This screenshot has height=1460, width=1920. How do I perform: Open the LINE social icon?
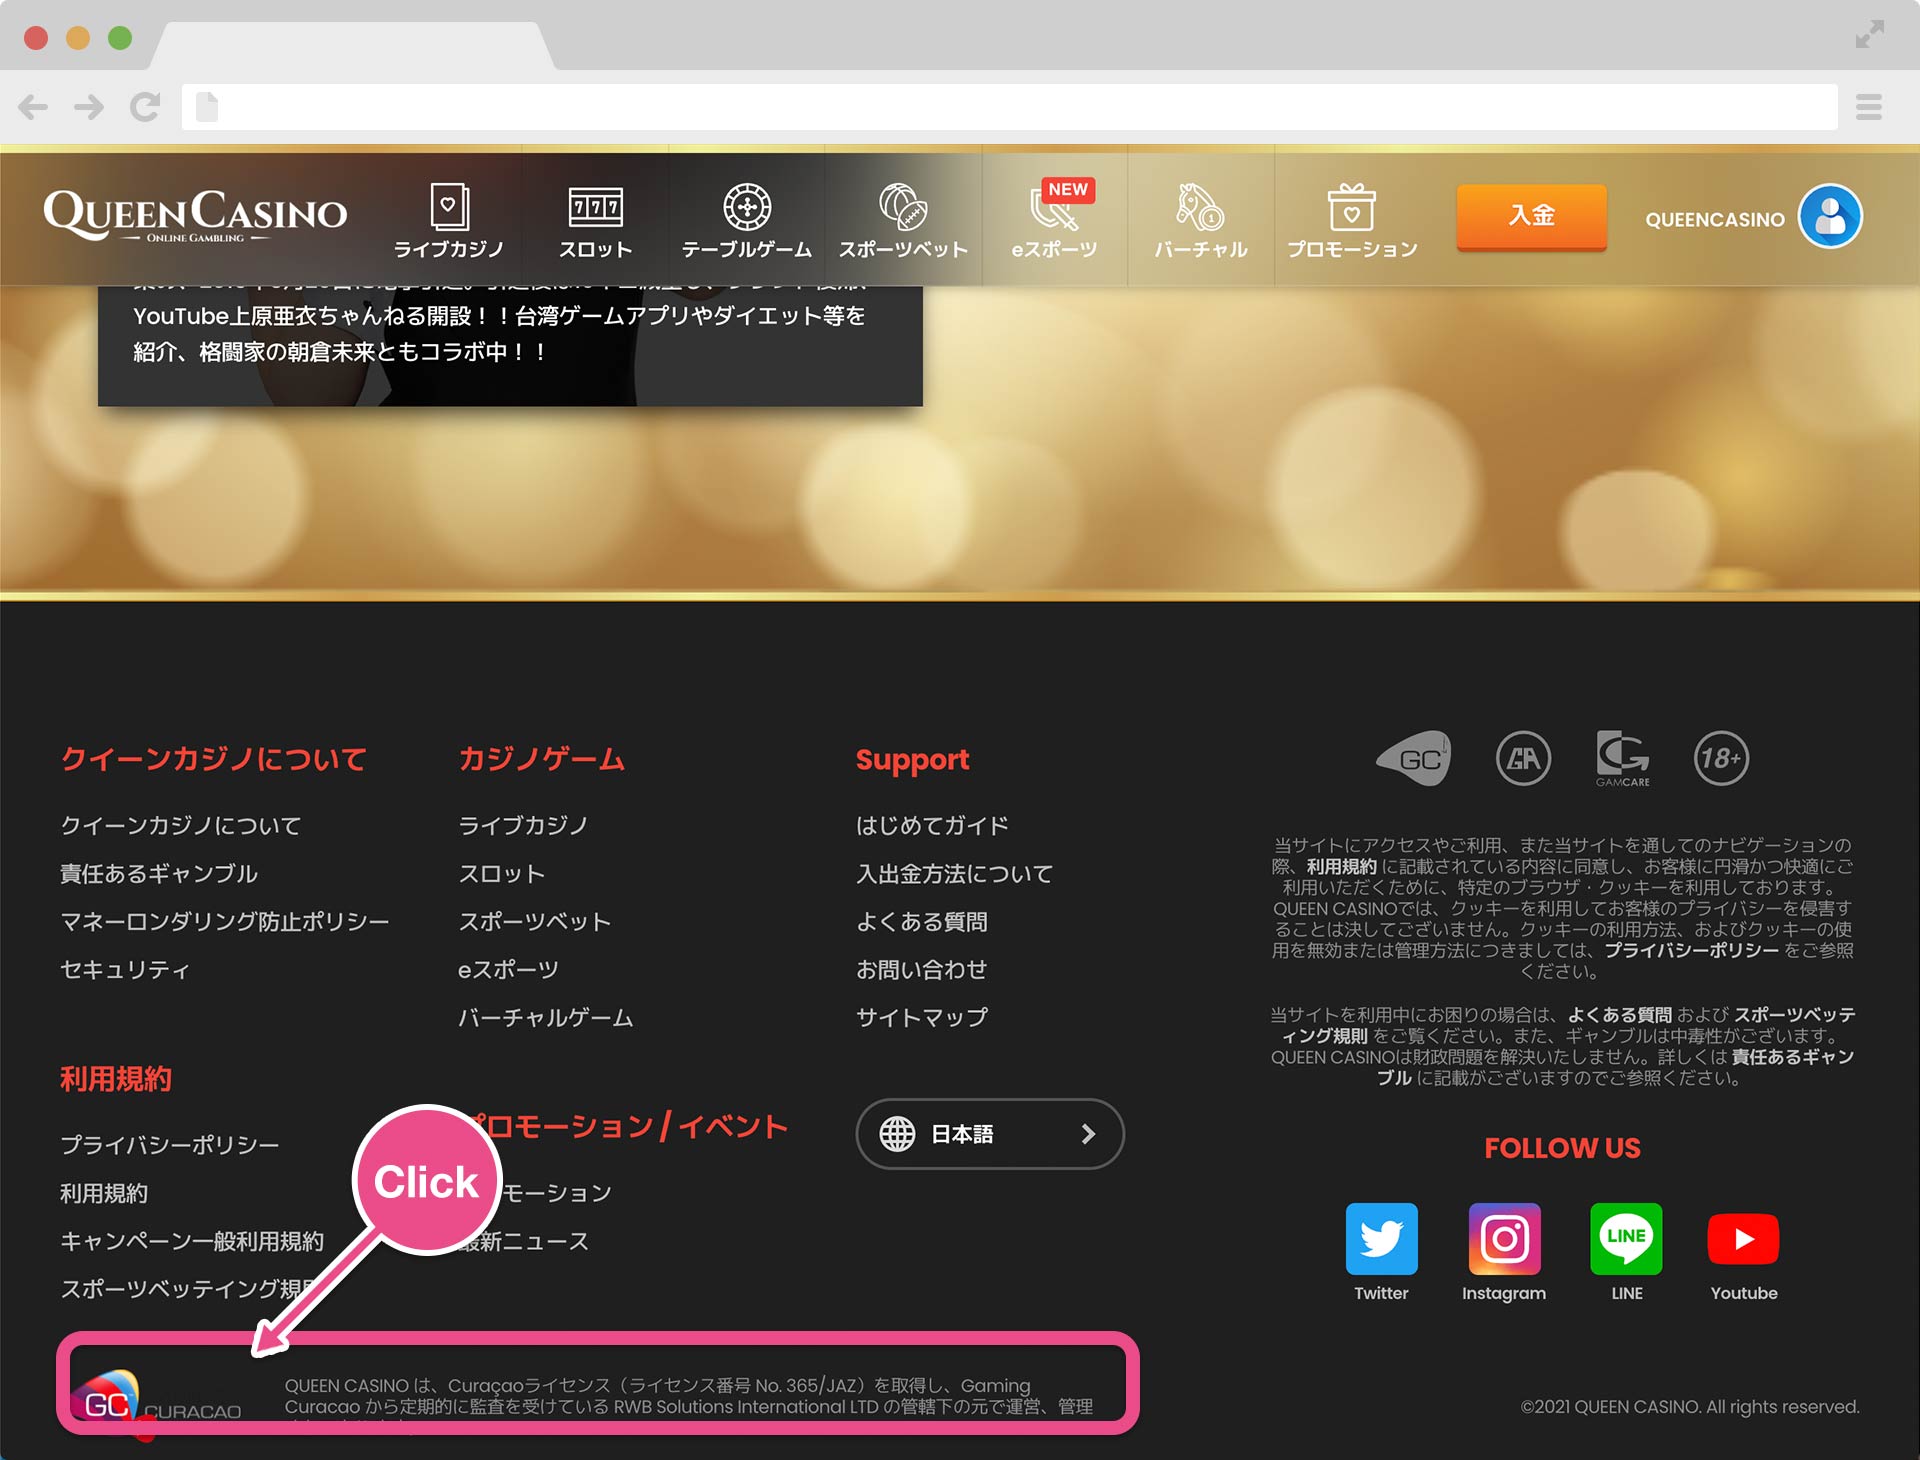pyautogui.click(x=1626, y=1238)
